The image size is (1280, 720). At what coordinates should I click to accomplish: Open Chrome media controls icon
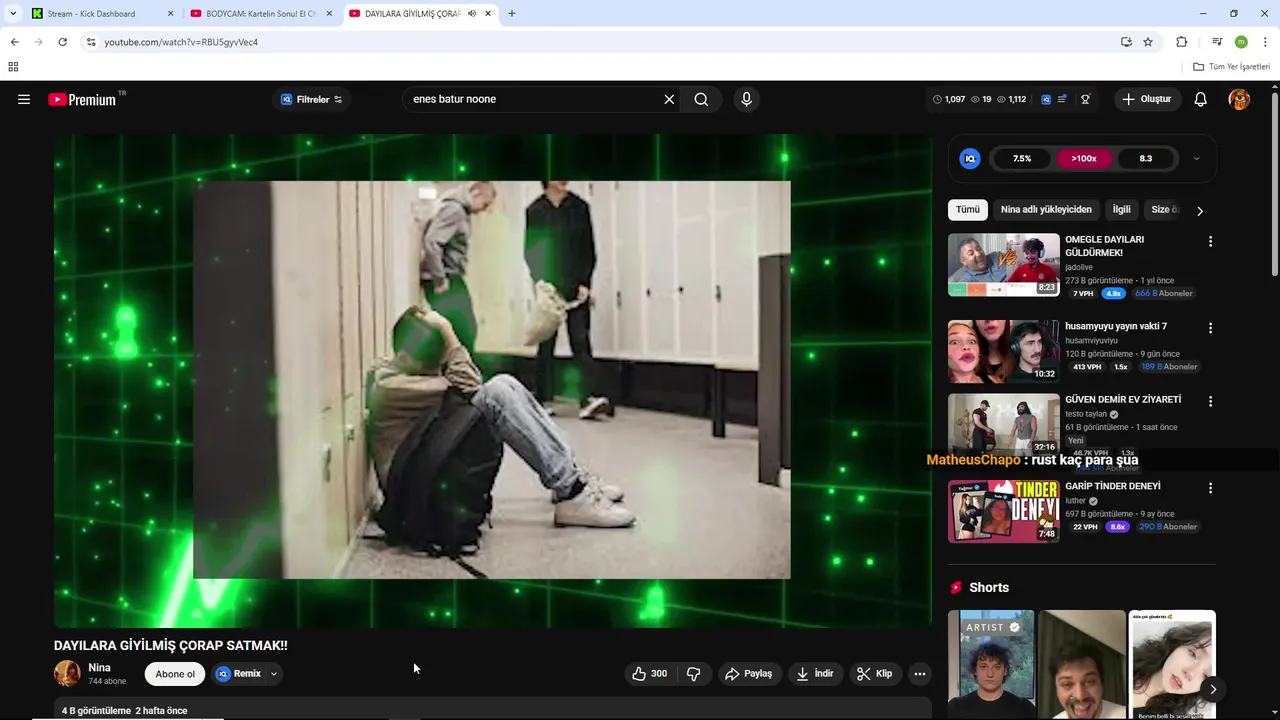[x=1217, y=42]
